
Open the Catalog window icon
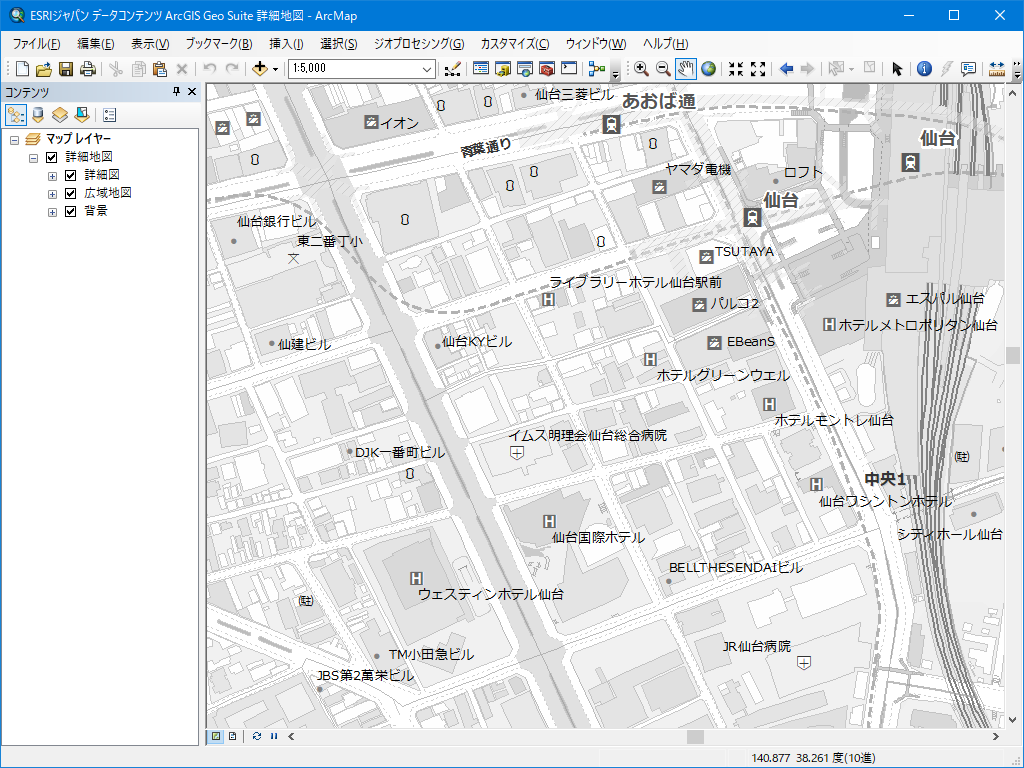(503, 69)
